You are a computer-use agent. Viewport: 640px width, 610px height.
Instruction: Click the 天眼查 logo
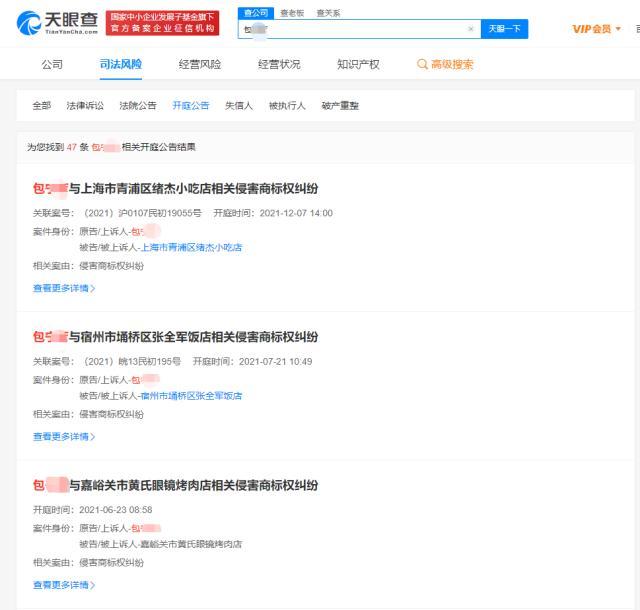click(x=57, y=23)
